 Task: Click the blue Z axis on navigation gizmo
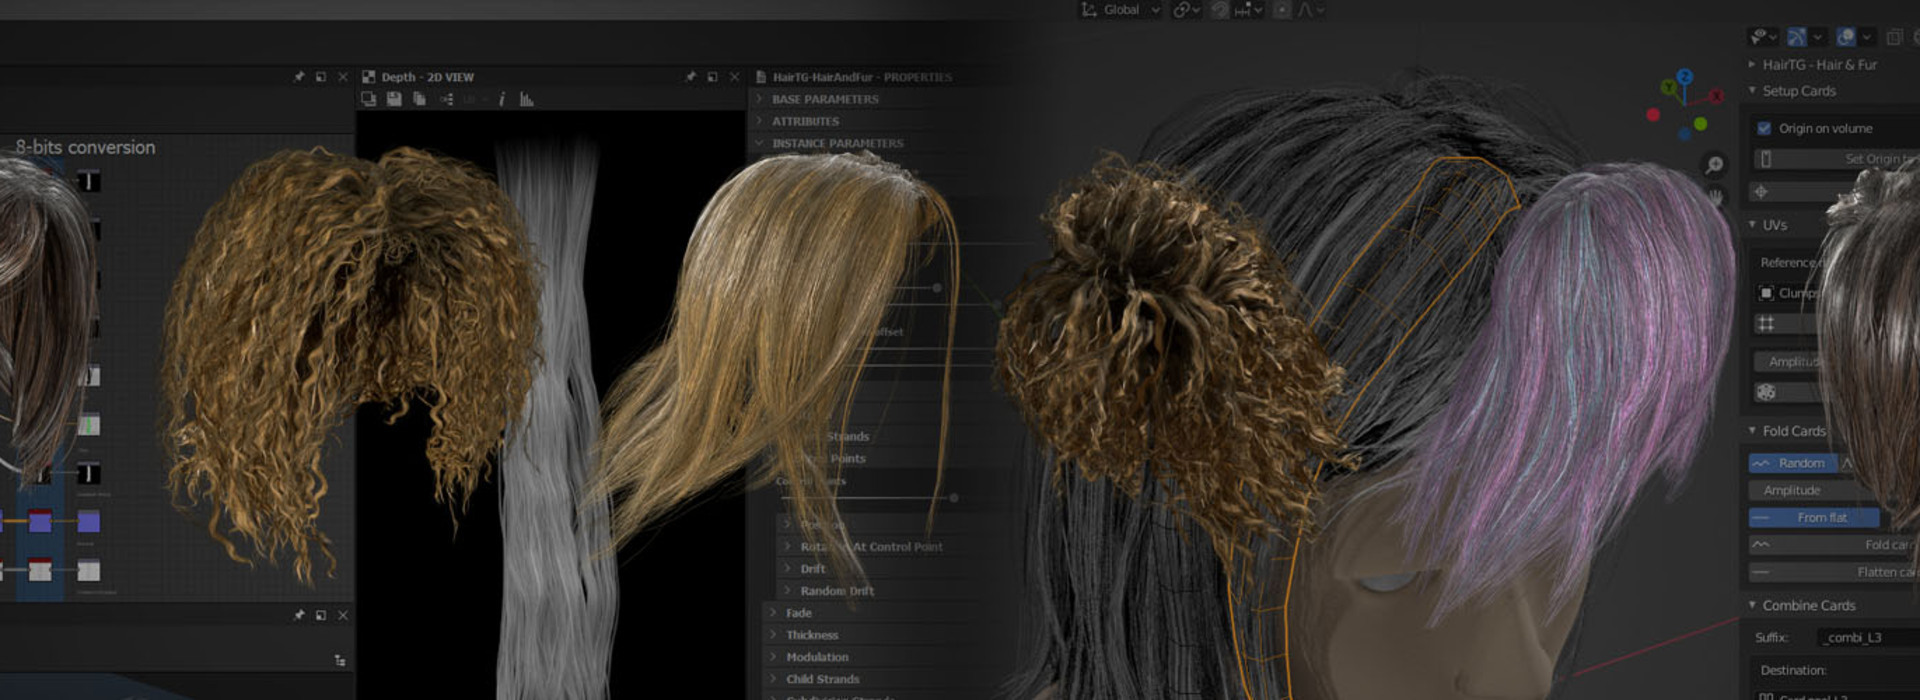[1685, 76]
